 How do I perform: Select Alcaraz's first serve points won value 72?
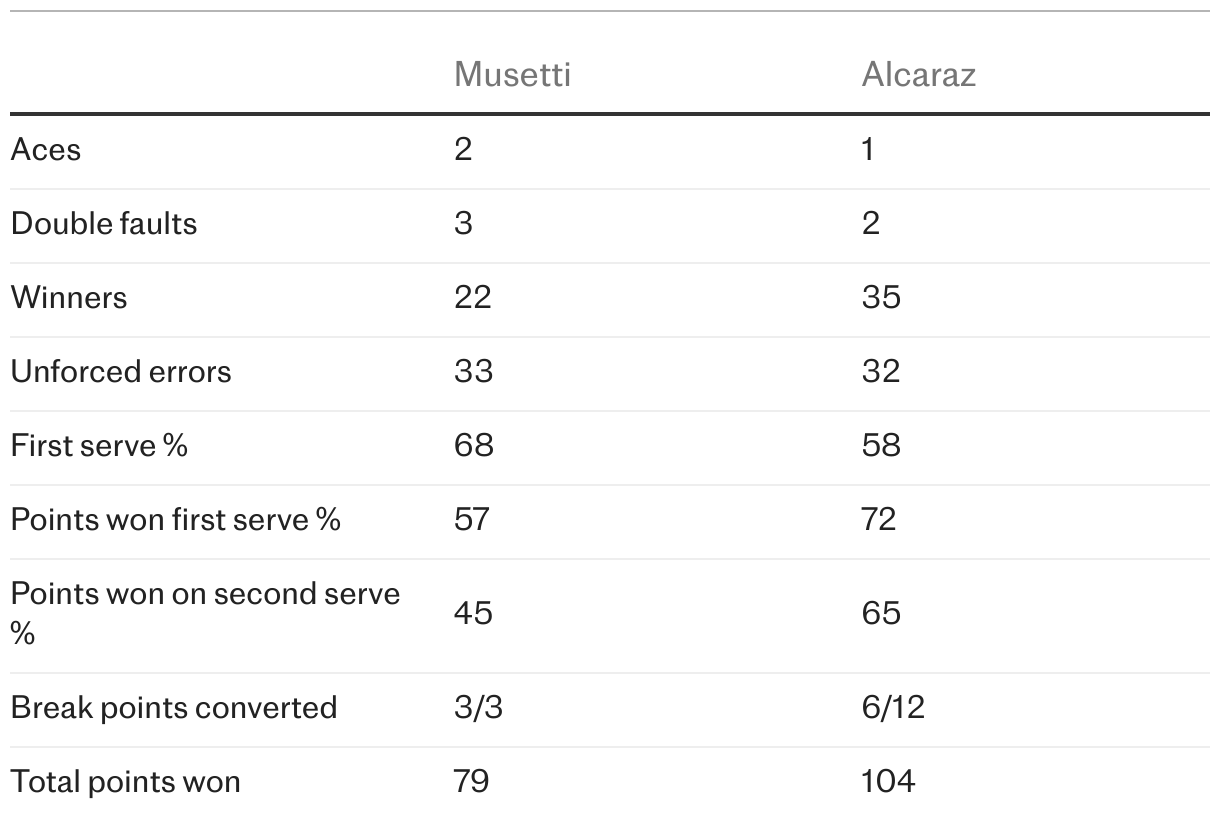pos(879,520)
